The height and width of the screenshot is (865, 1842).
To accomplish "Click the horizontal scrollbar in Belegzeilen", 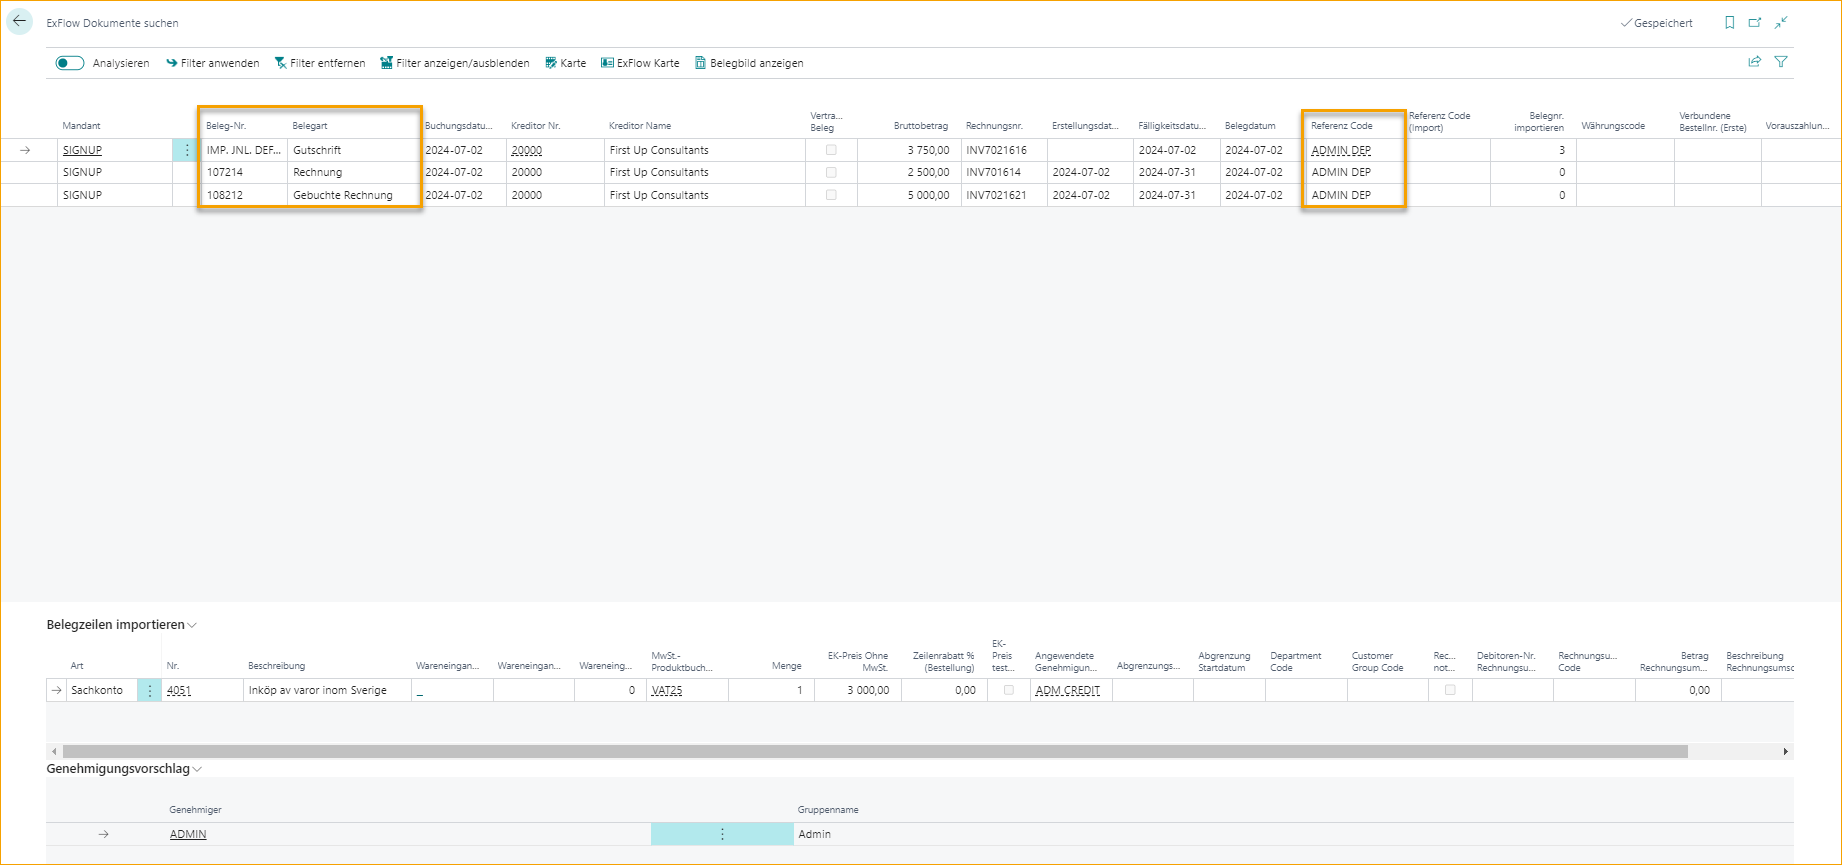I will pyautogui.click(x=874, y=751).
